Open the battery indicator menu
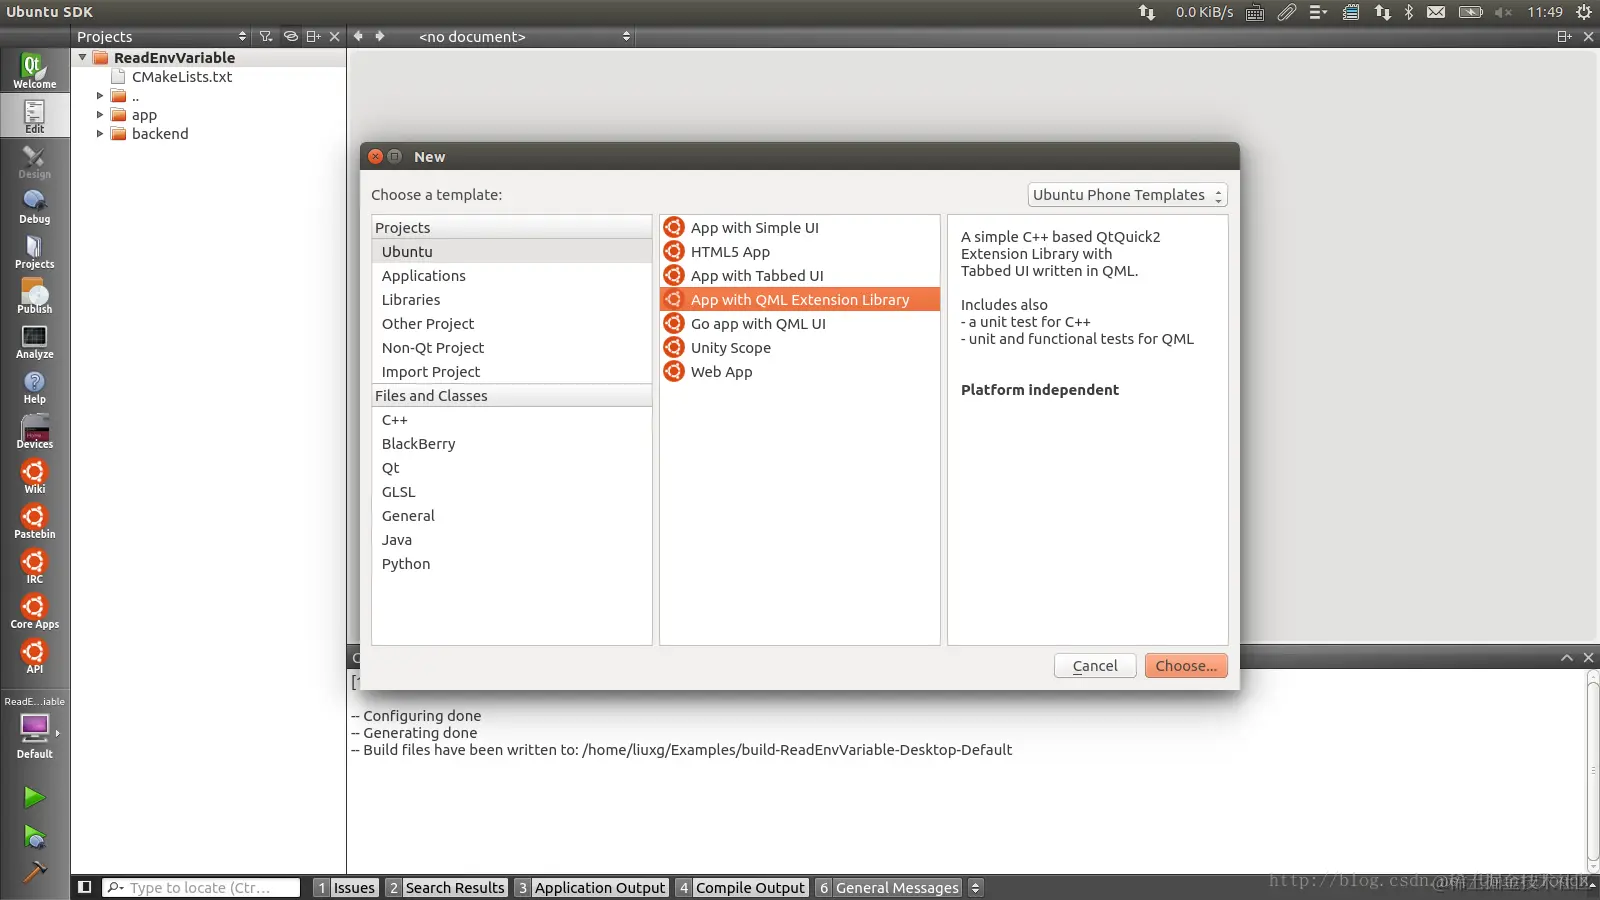The height and width of the screenshot is (900, 1600). pos(1470,12)
